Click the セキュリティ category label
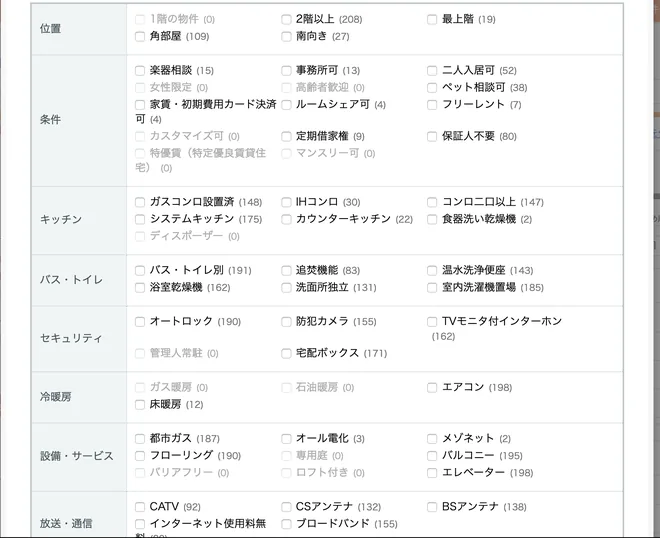 (71, 338)
